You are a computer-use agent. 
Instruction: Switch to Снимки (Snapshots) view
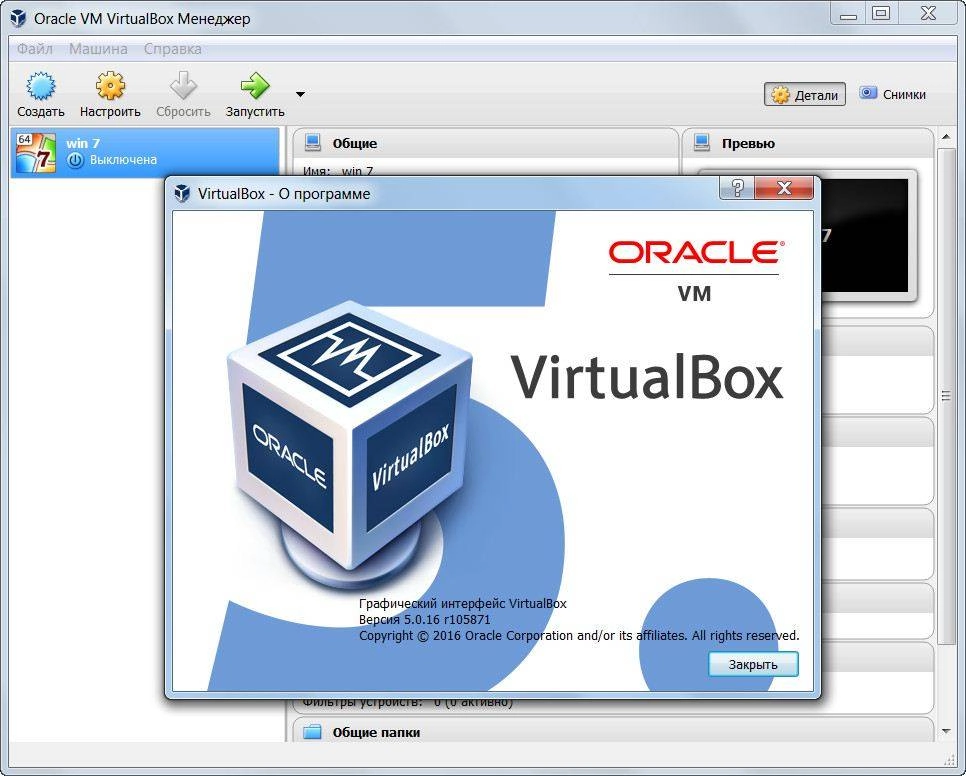(893, 94)
